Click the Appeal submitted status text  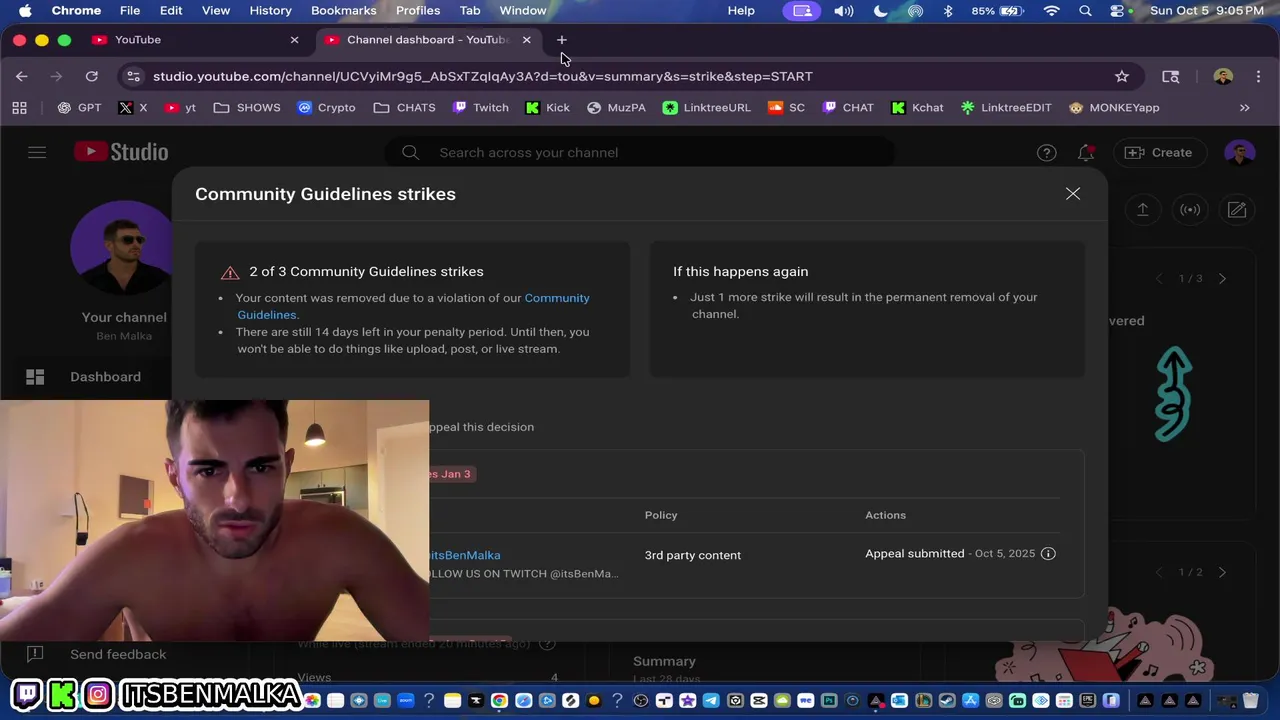[x=915, y=554]
